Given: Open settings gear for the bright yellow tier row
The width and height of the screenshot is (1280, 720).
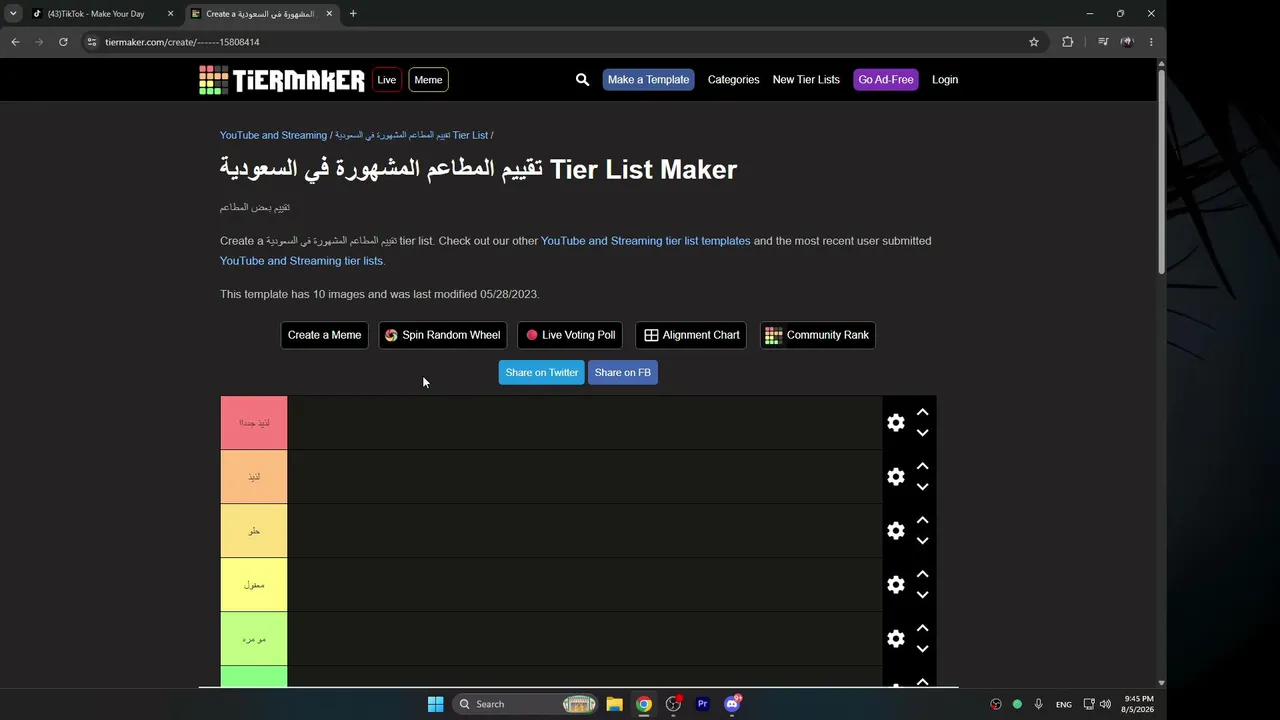Looking at the screenshot, I should click(896, 585).
